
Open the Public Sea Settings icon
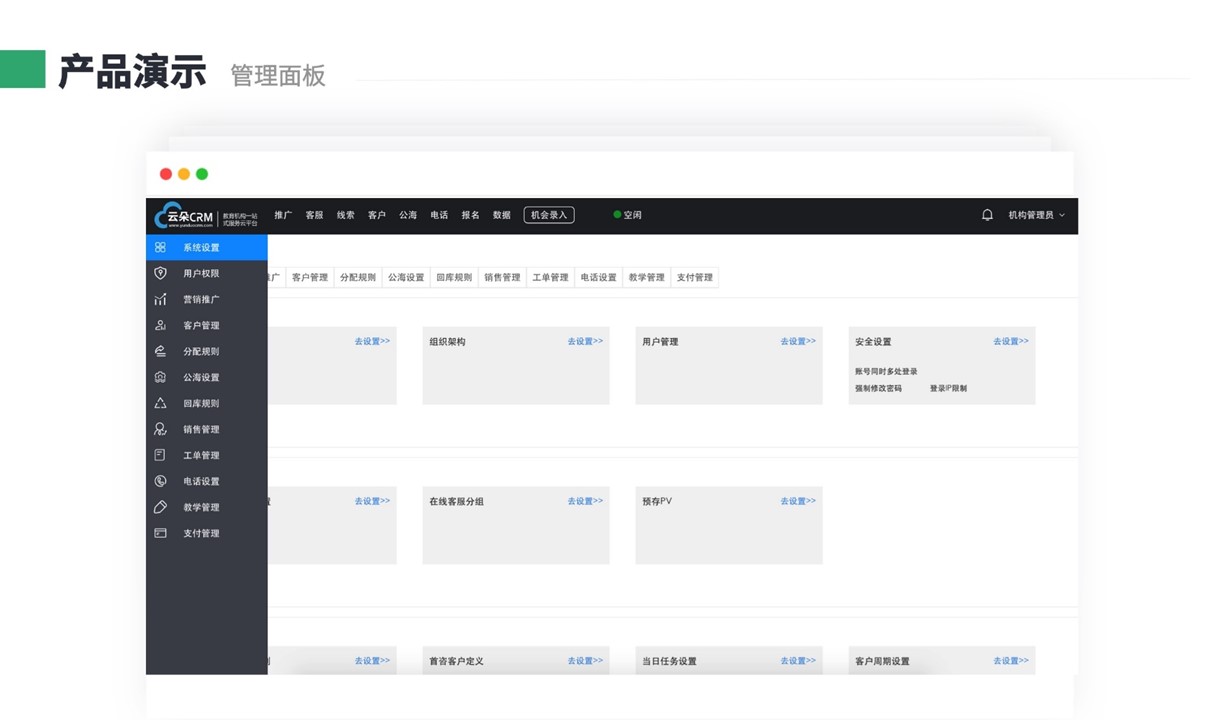[160, 377]
